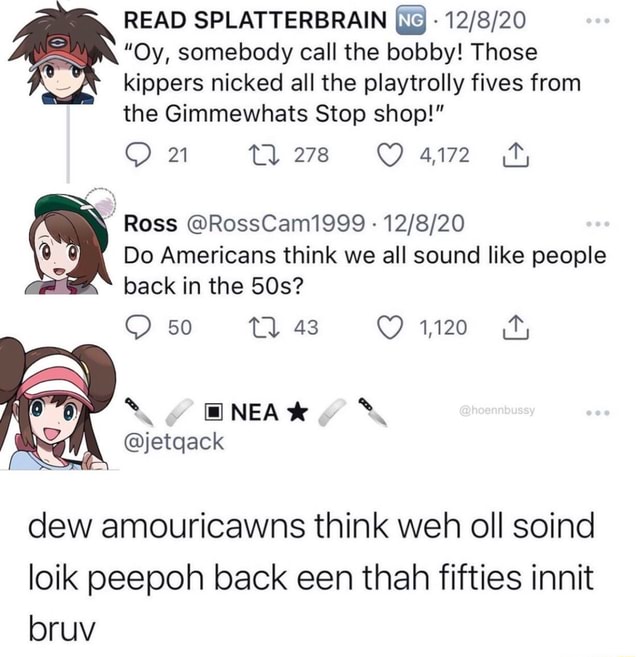The width and height of the screenshot is (640, 657).
Task: Retweet the SPLATTERBRAIN tweet
Action: 263,155
